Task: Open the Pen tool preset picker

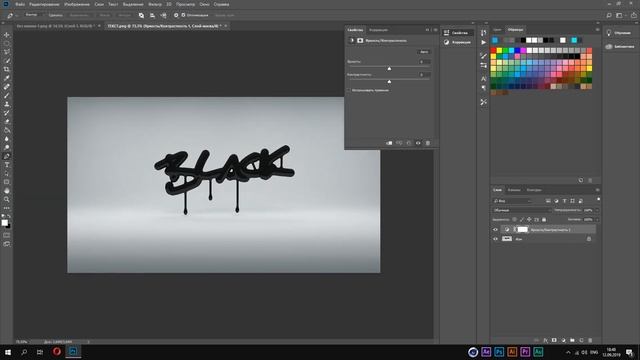Action: tap(12, 15)
